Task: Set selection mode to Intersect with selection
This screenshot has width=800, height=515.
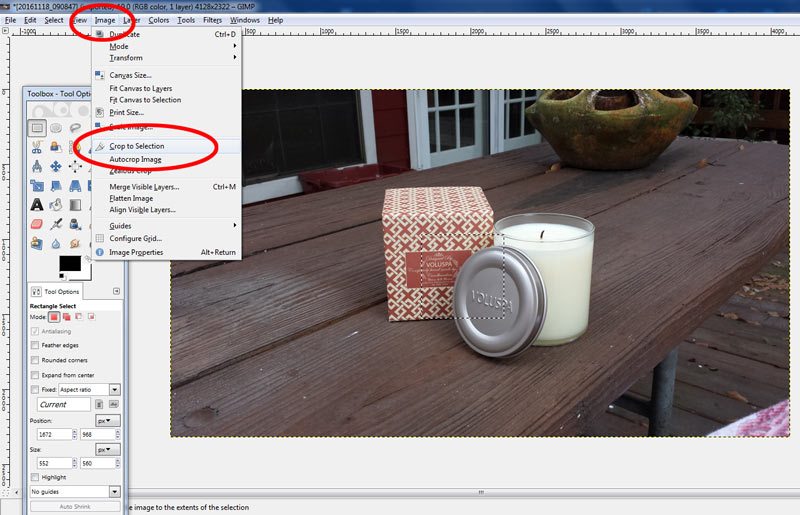Action: (91, 317)
